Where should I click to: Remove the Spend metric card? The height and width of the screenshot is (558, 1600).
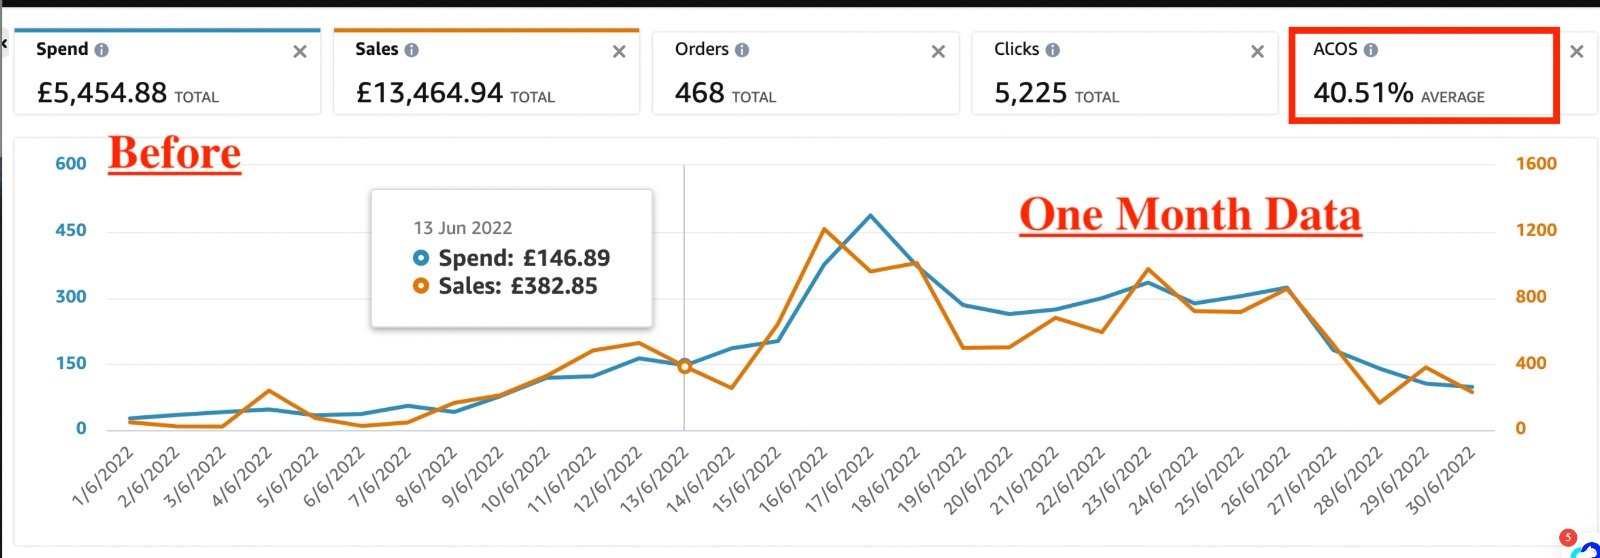pos(300,52)
